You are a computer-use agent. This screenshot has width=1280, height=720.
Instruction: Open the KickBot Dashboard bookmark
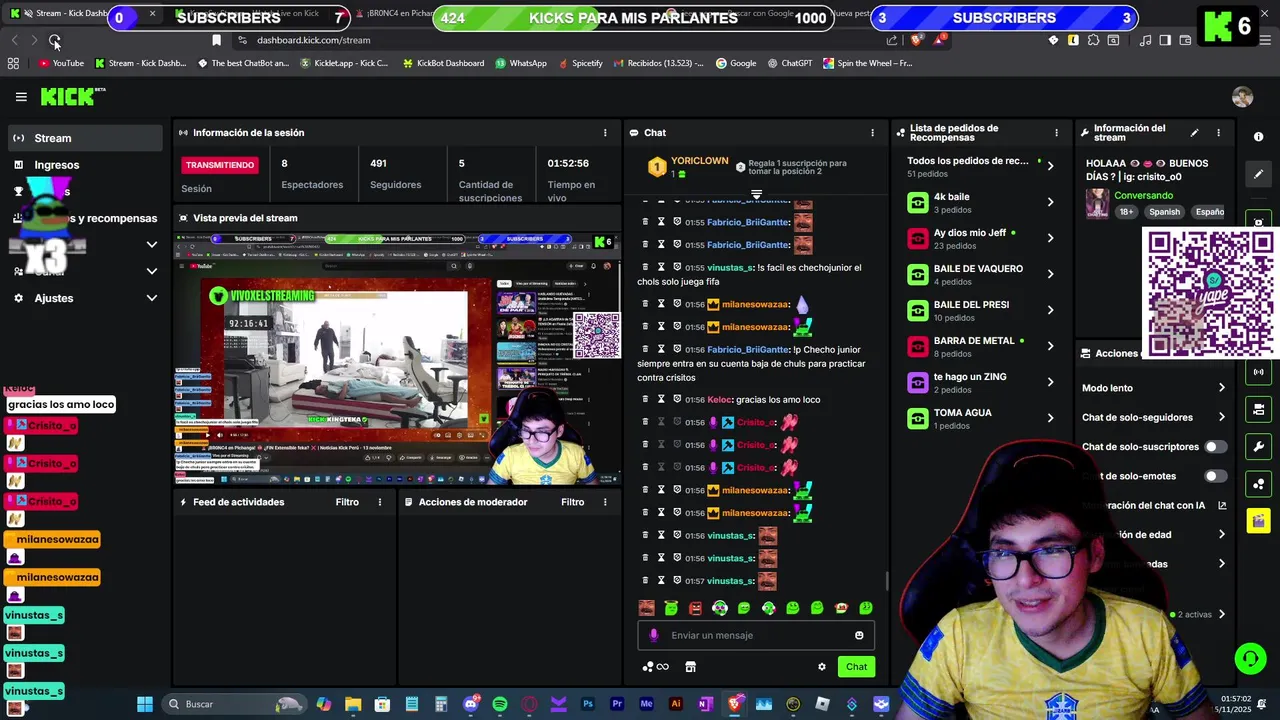pyautogui.click(x=443, y=63)
